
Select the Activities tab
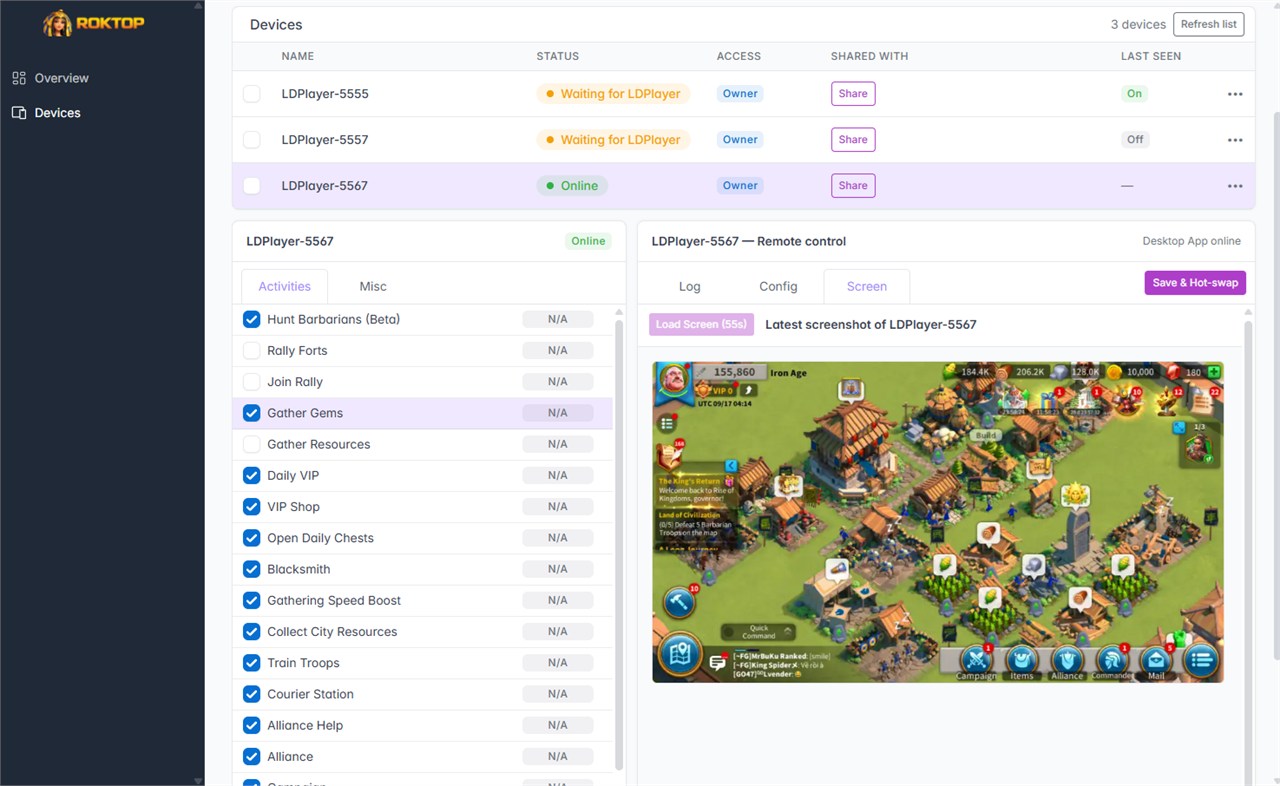click(285, 286)
